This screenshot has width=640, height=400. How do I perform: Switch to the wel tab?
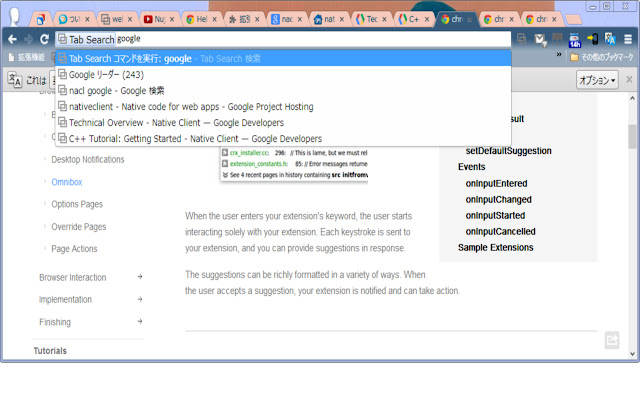(116, 19)
